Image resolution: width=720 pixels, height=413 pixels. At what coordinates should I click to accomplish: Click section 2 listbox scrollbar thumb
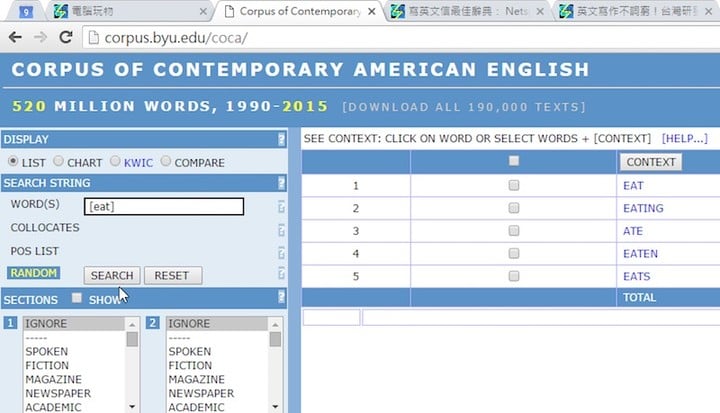pos(275,340)
